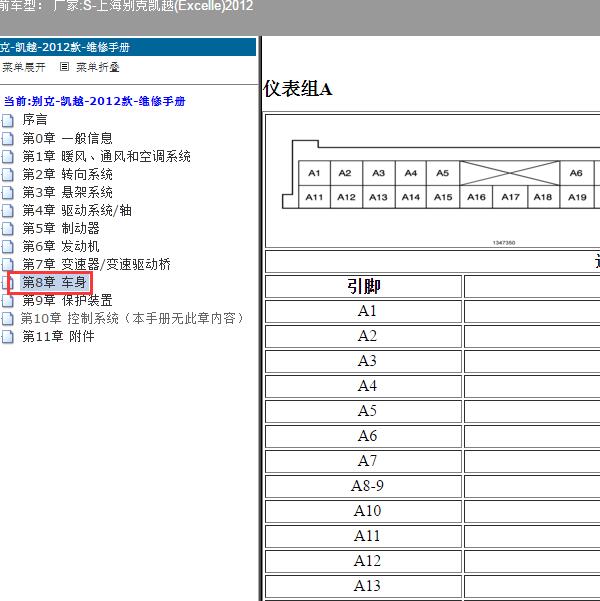The width and height of the screenshot is (600, 601).
Task: Open 第0章 一般信息 chapter
Action: click(67, 138)
